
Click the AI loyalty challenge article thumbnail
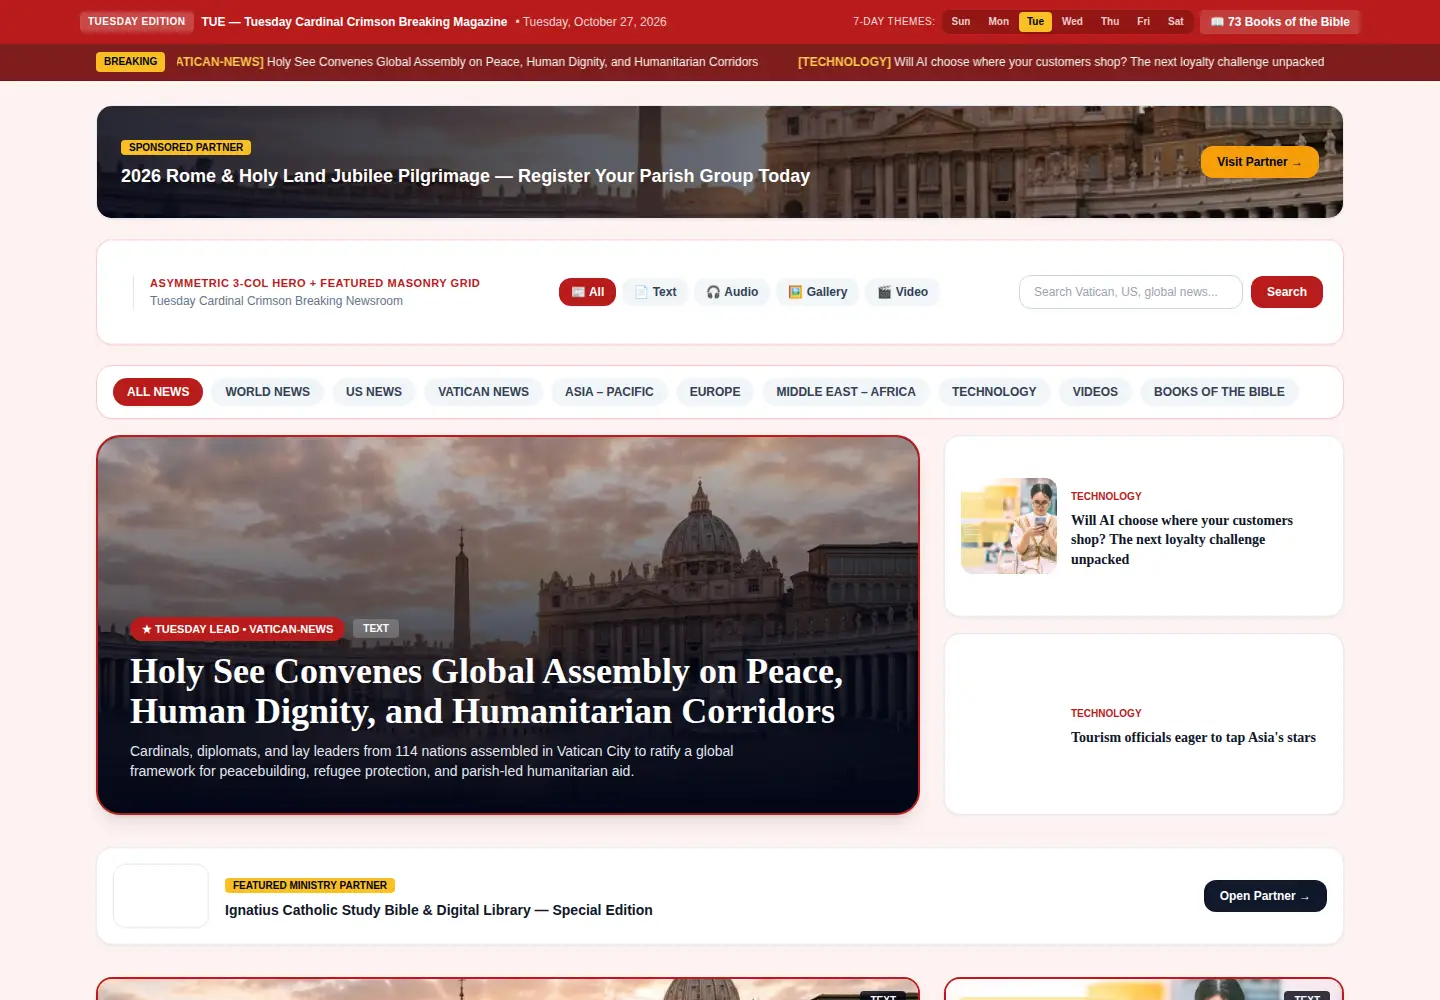(1009, 526)
